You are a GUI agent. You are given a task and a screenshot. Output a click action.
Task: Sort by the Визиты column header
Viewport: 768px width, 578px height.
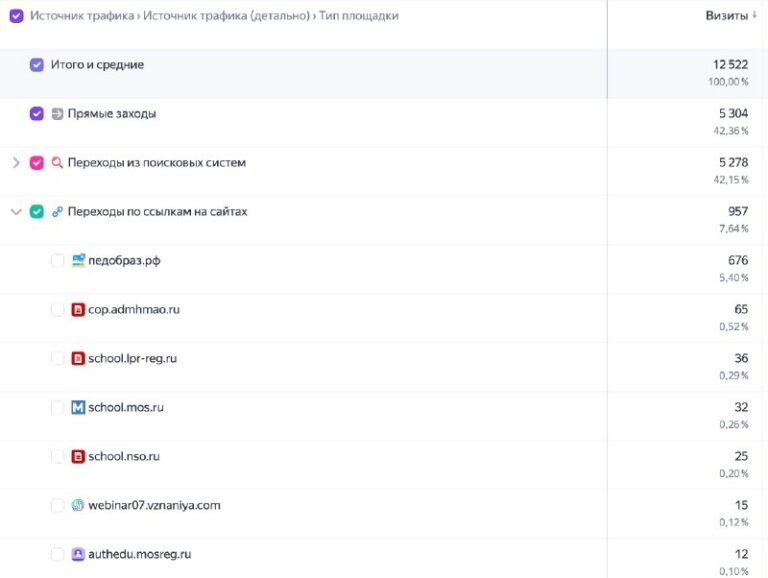(x=726, y=16)
